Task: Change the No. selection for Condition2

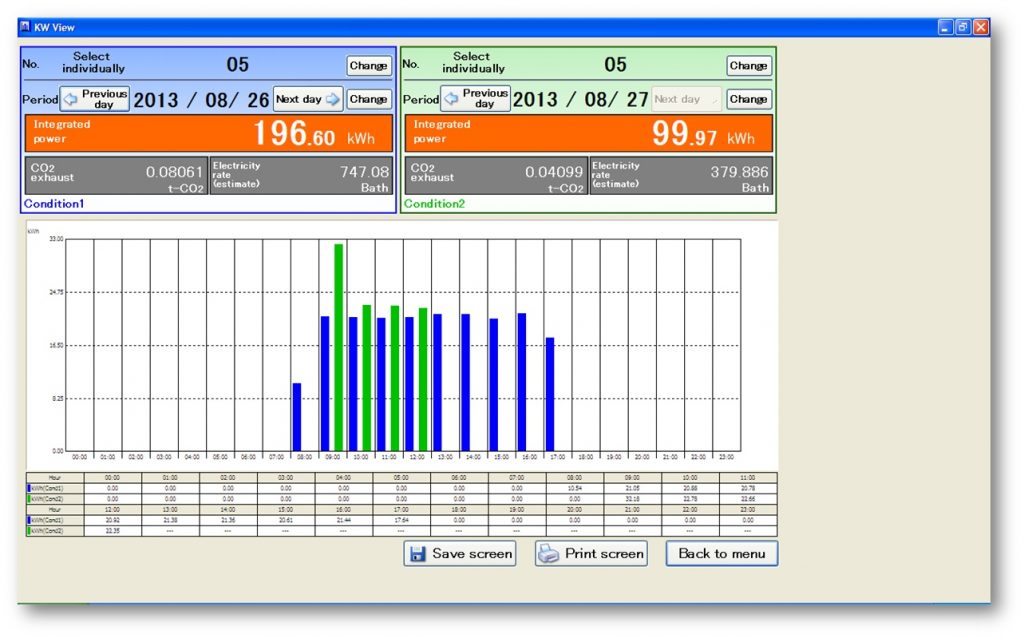Action: tap(748, 66)
